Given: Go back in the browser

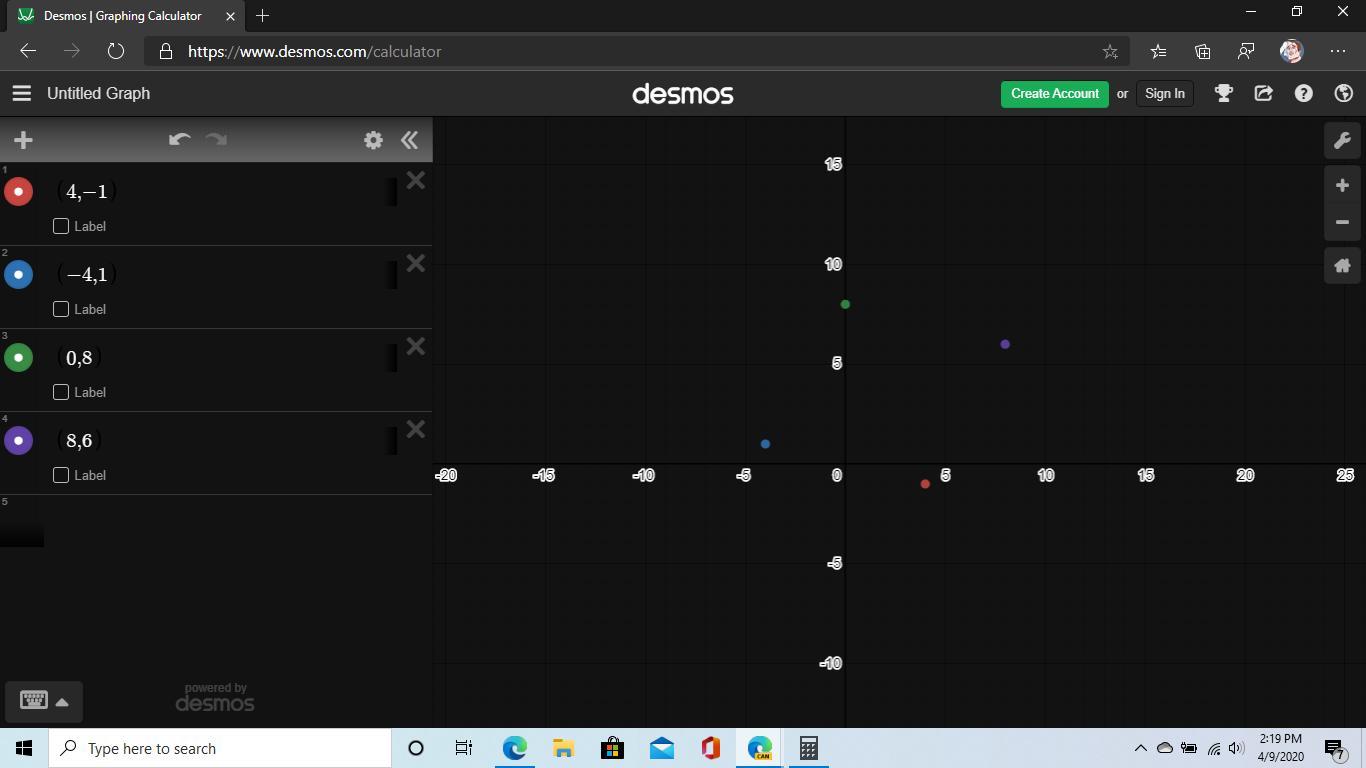Looking at the screenshot, I should (28, 51).
